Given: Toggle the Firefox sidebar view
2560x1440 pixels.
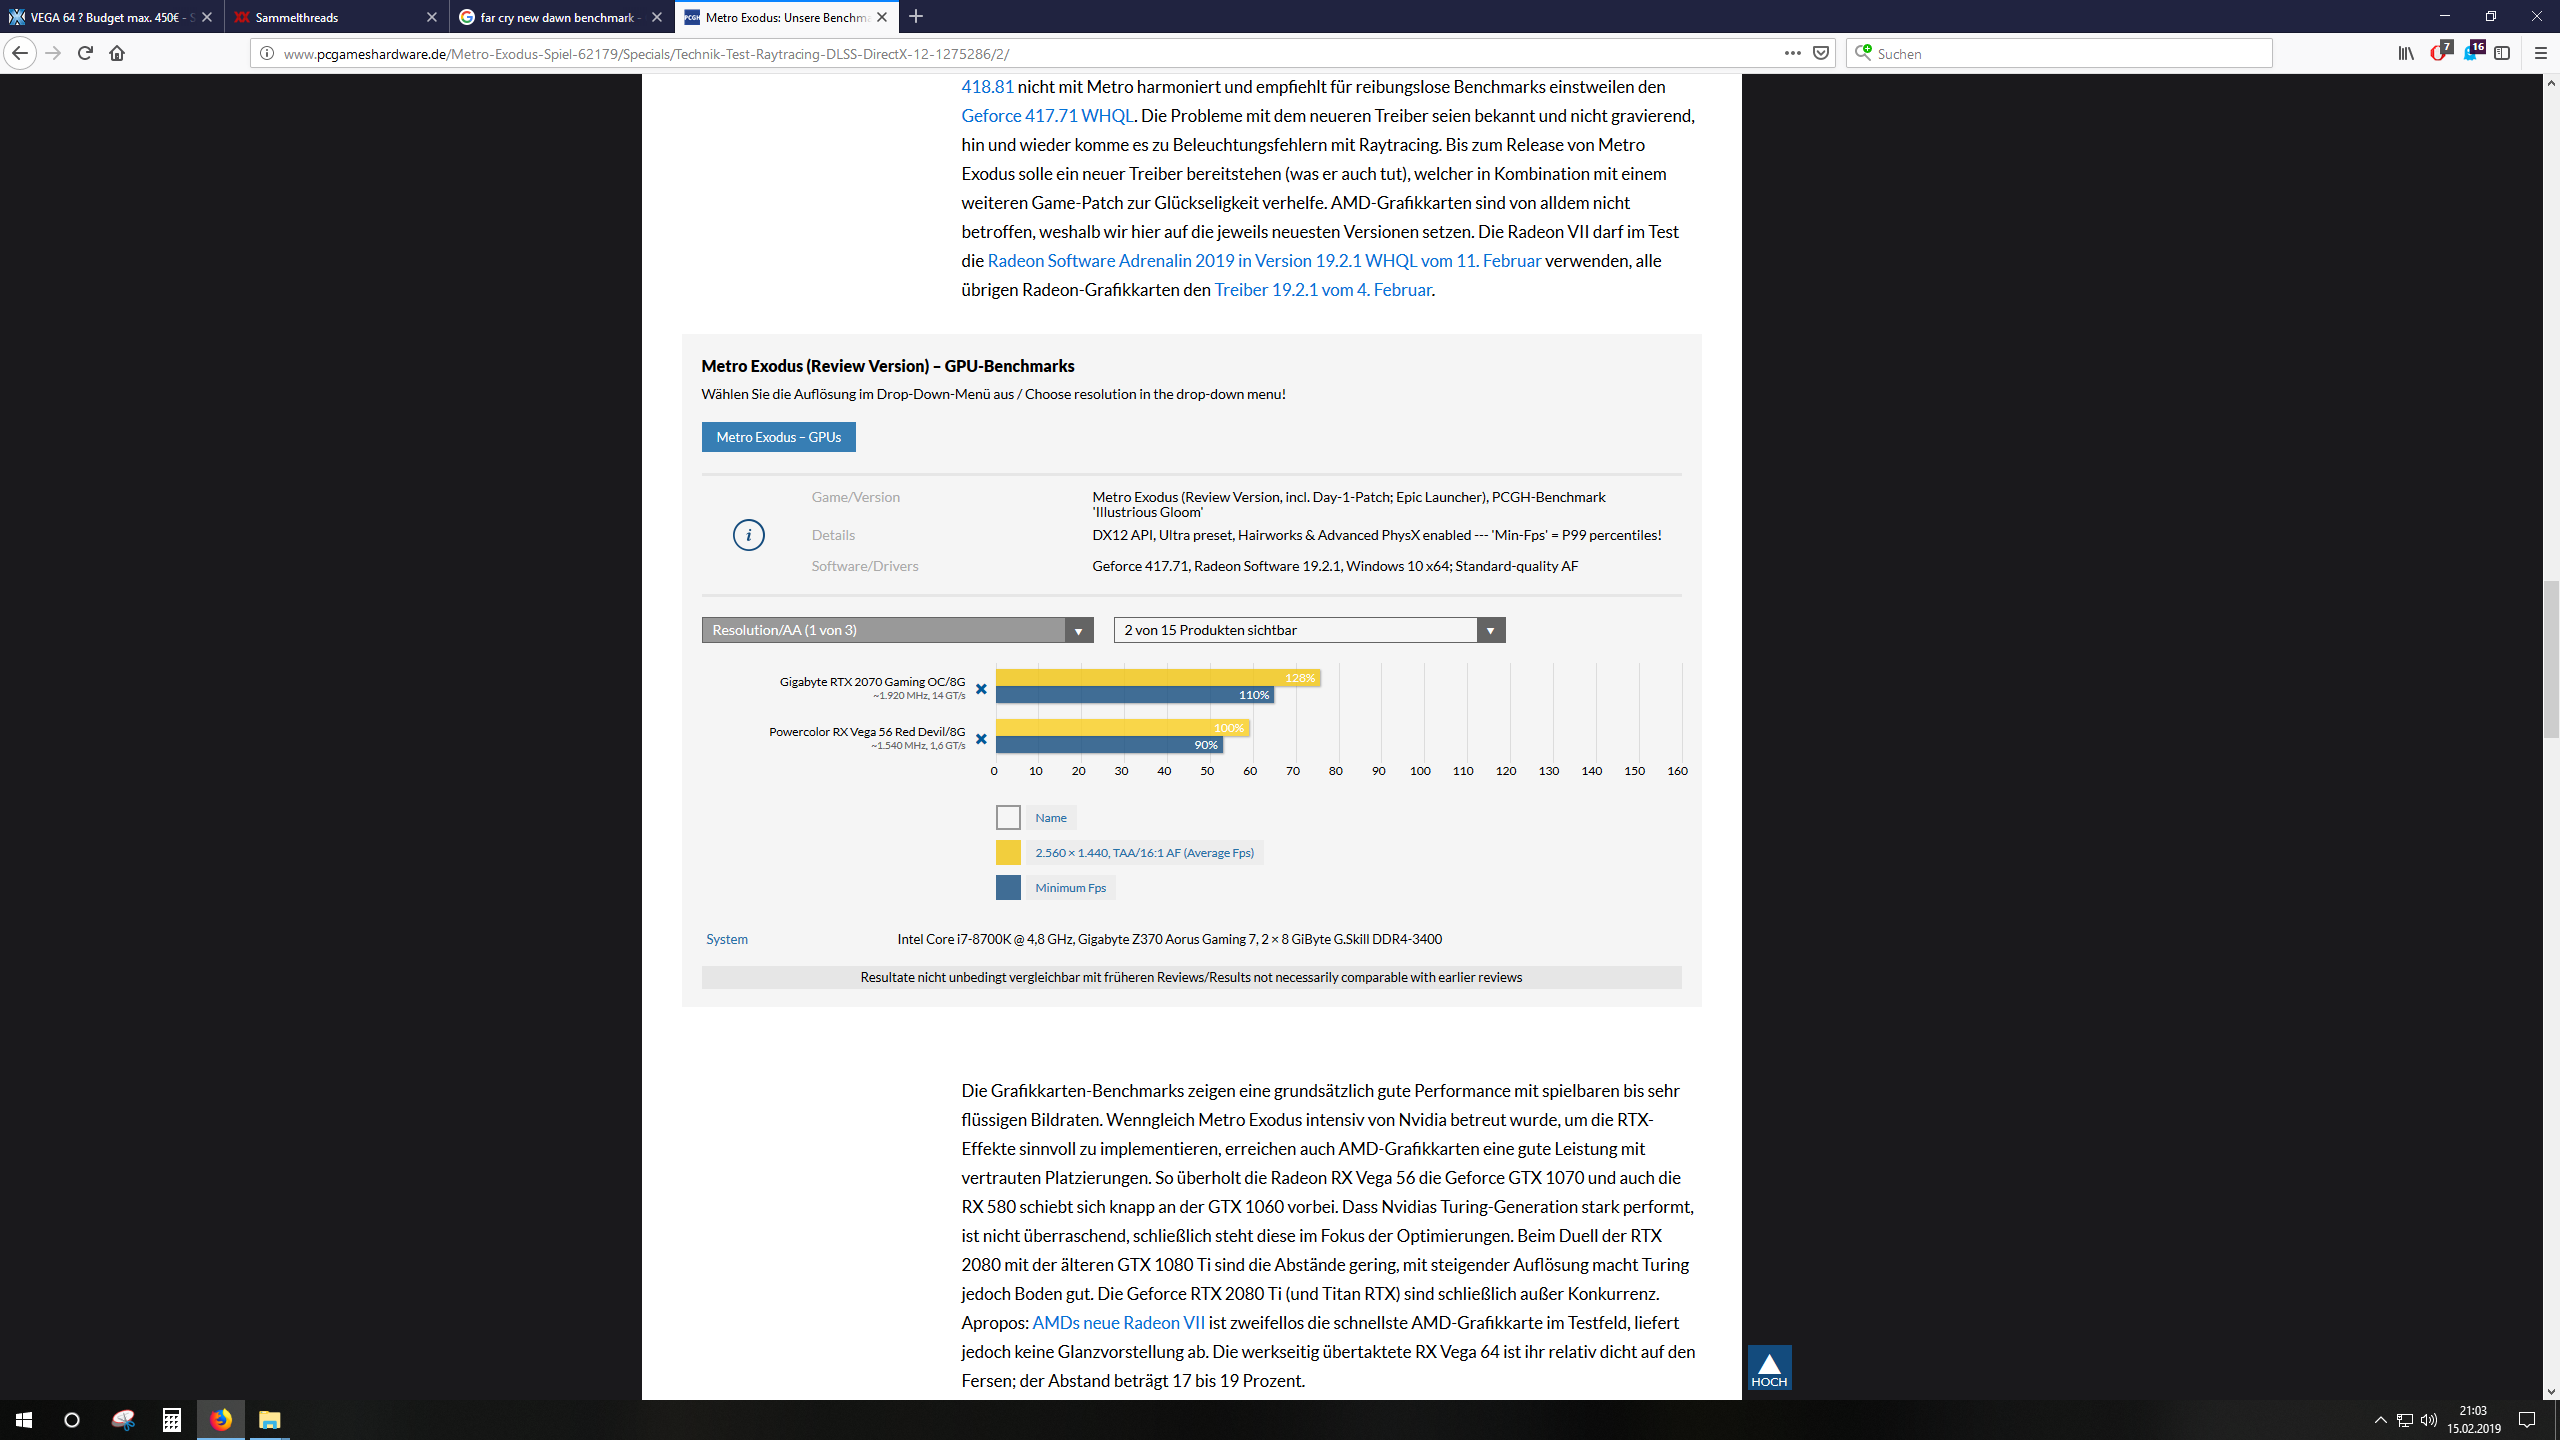Looking at the screenshot, I should [x=2502, y=53].
